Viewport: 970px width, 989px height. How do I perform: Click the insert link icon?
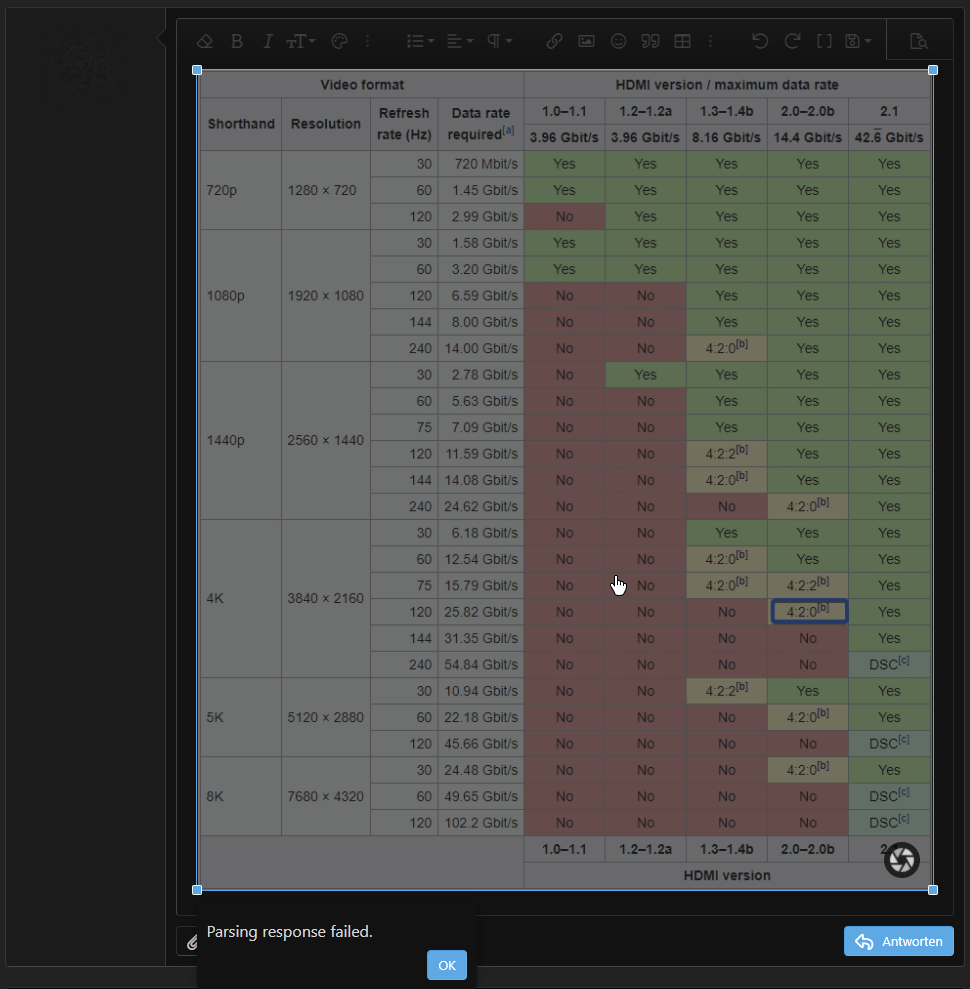click(x=554, y=42)
